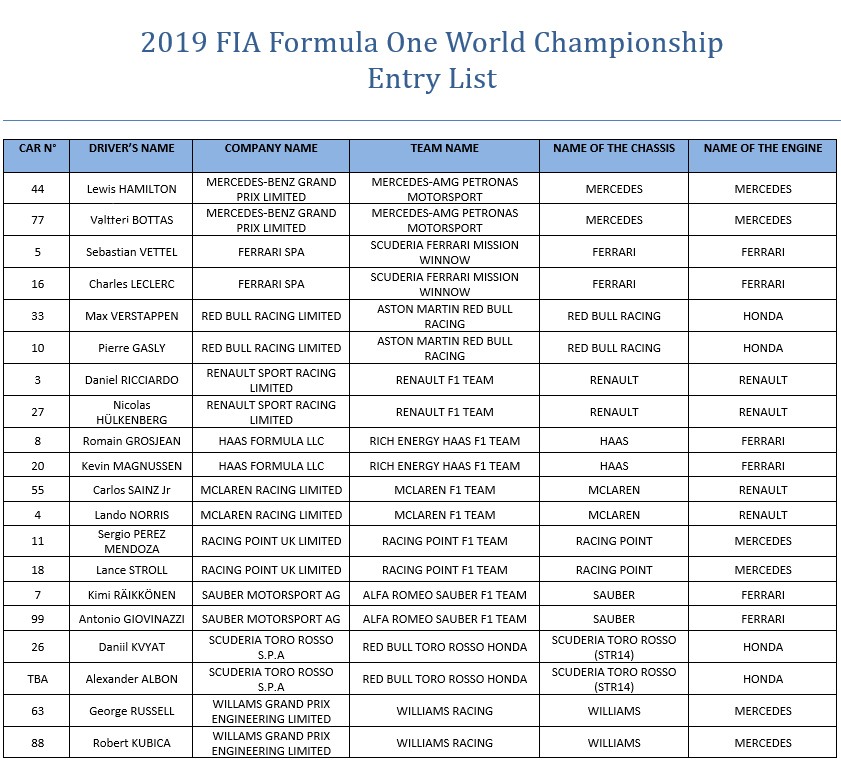The height and width of the screenshot is (760, 841).
Task: Select the Lando NORRIS driver cell
Action: pyautogui.click(x=131, y=515)
